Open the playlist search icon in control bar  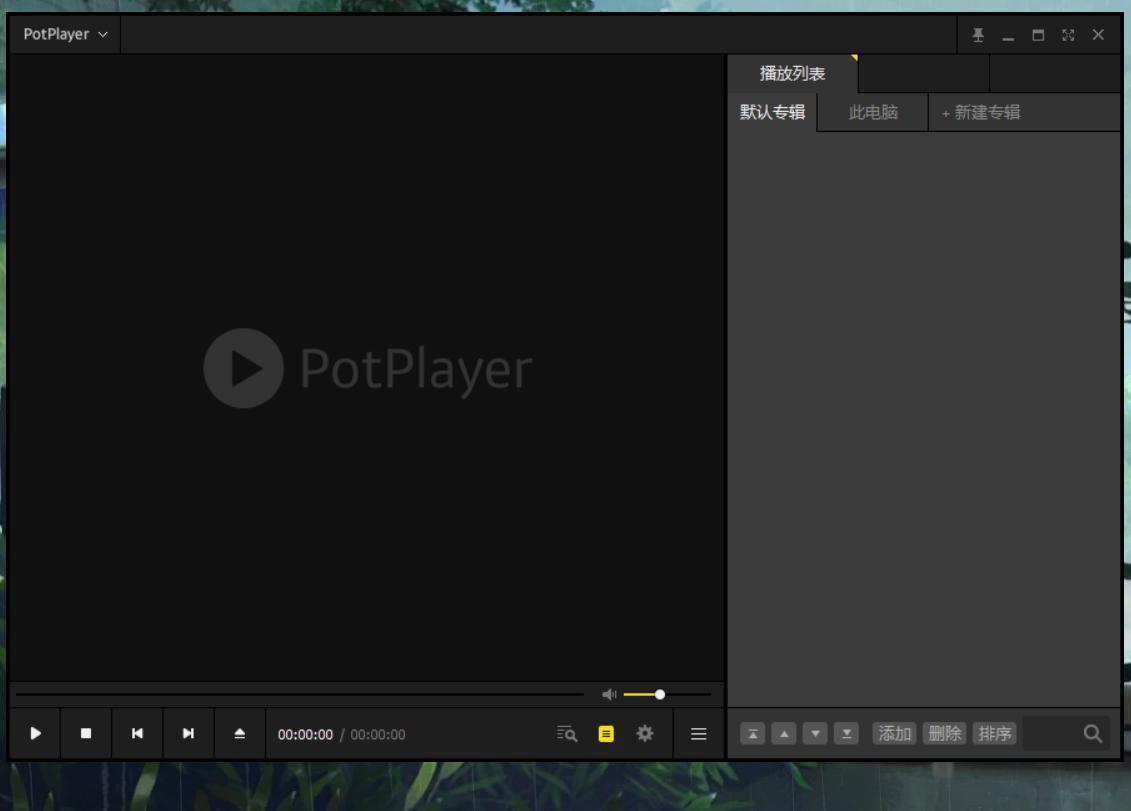(x=567, y=733)
